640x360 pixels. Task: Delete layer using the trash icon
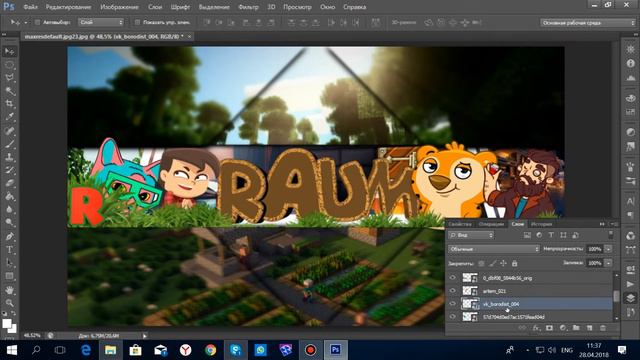pos(603,328)
